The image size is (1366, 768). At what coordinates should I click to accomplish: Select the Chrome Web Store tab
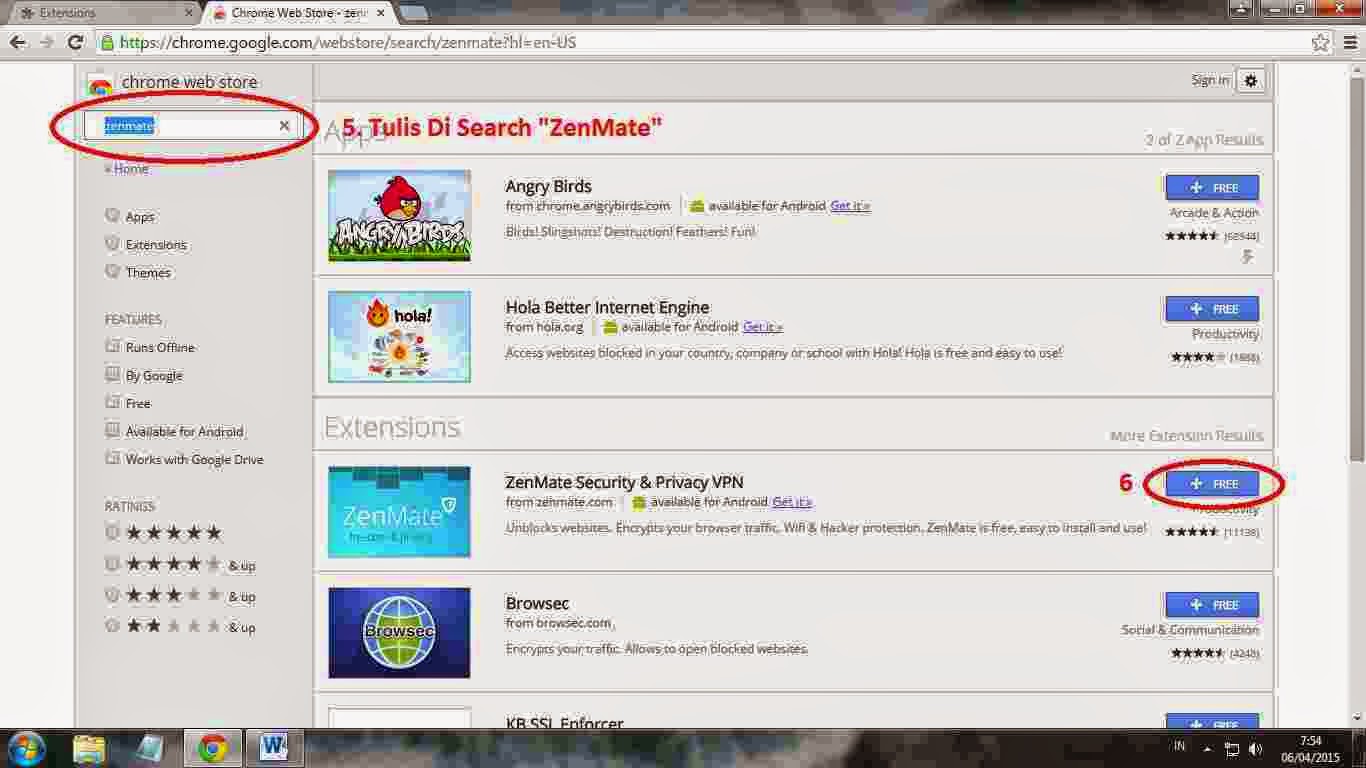click(x=297, y=13)
